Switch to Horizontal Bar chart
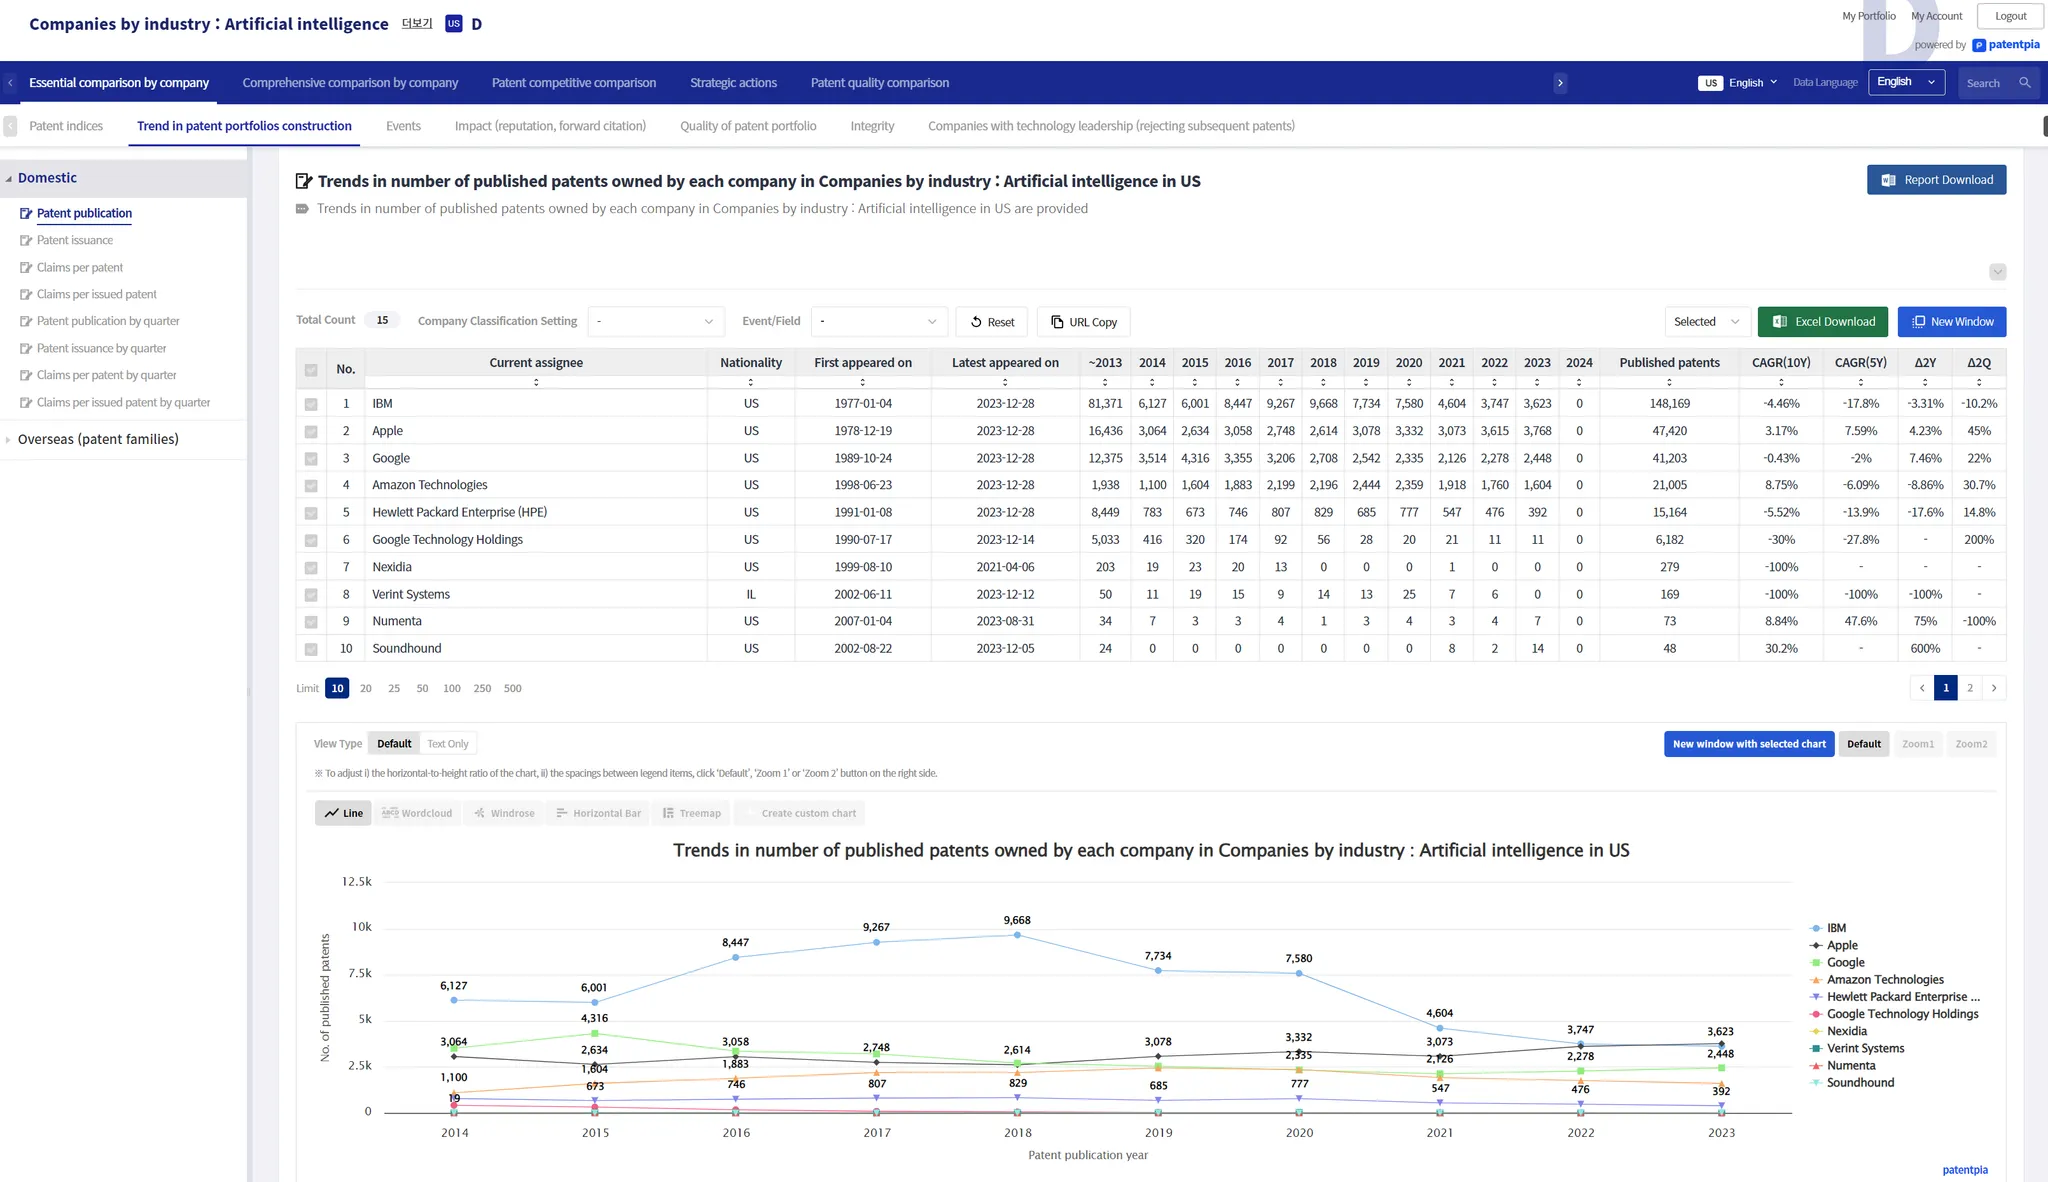The width and height of the screenshot is (2048, 1182). pos(598,813)
